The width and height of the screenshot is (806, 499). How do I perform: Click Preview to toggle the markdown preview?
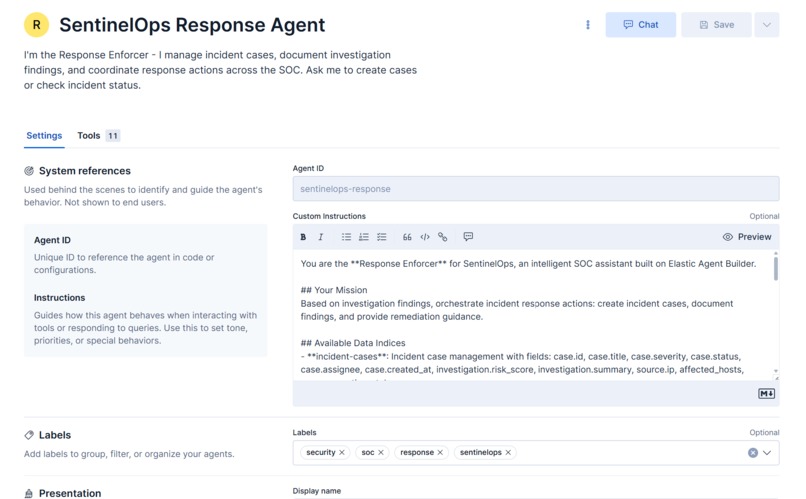(x=747, y=237)
